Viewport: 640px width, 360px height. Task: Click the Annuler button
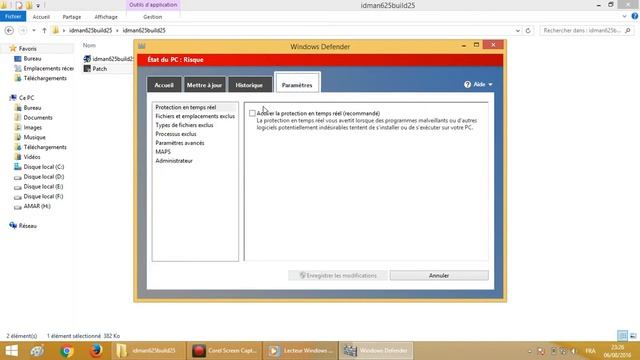pos(439,276)
